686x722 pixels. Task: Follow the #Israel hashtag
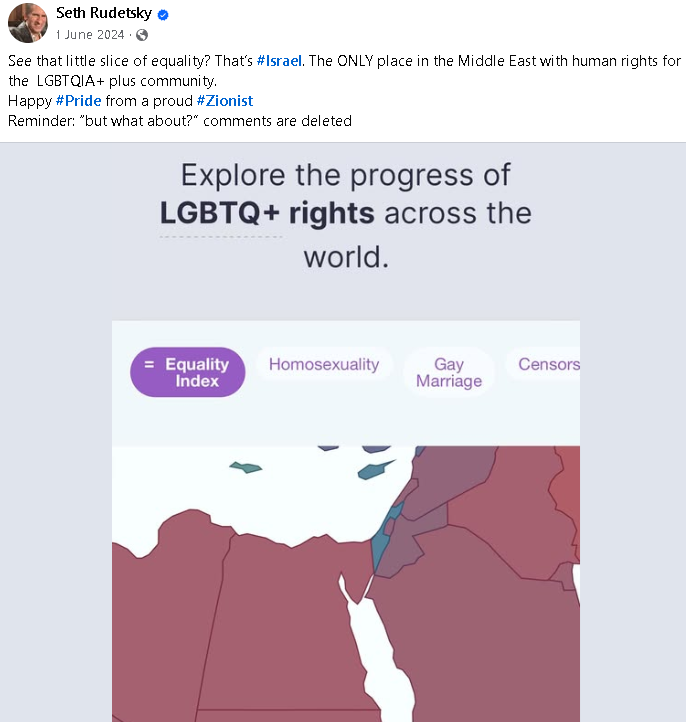[279, 61]
